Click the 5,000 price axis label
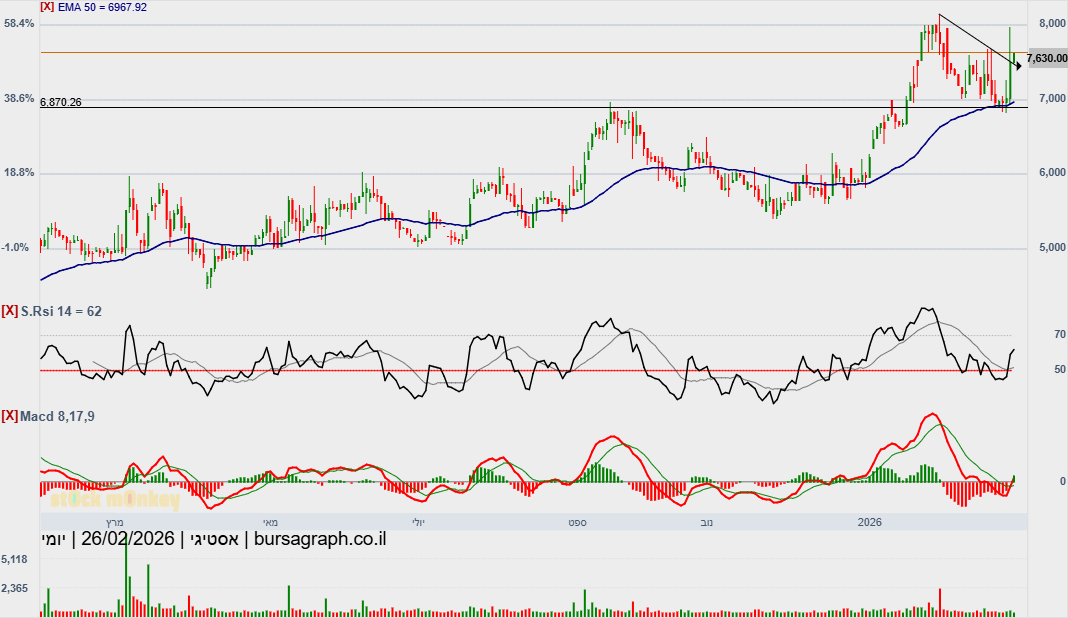1068x618 pixels. click(1052, 247)
